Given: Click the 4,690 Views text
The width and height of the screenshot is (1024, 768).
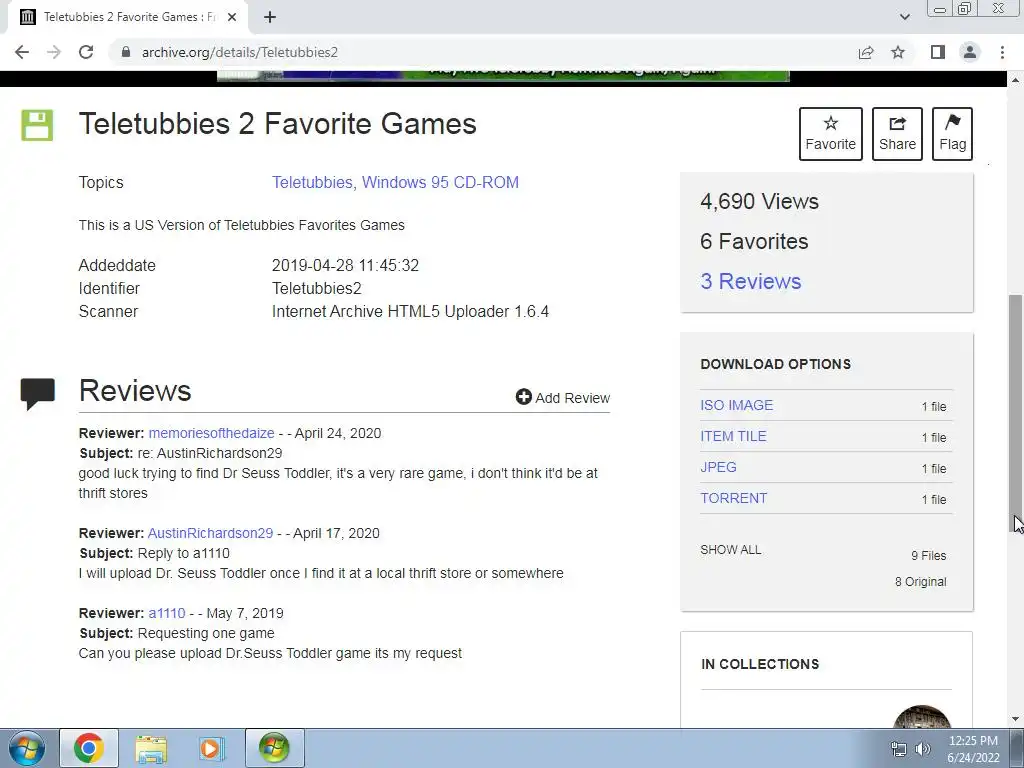Looking at the screenshot, I should [760, 201].
